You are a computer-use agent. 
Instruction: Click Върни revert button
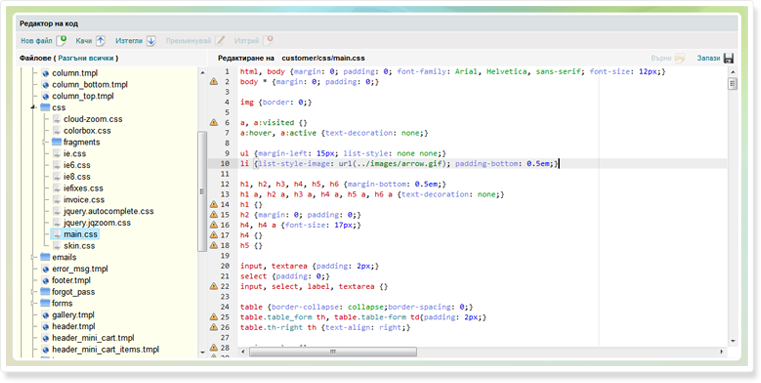[668, 58]
